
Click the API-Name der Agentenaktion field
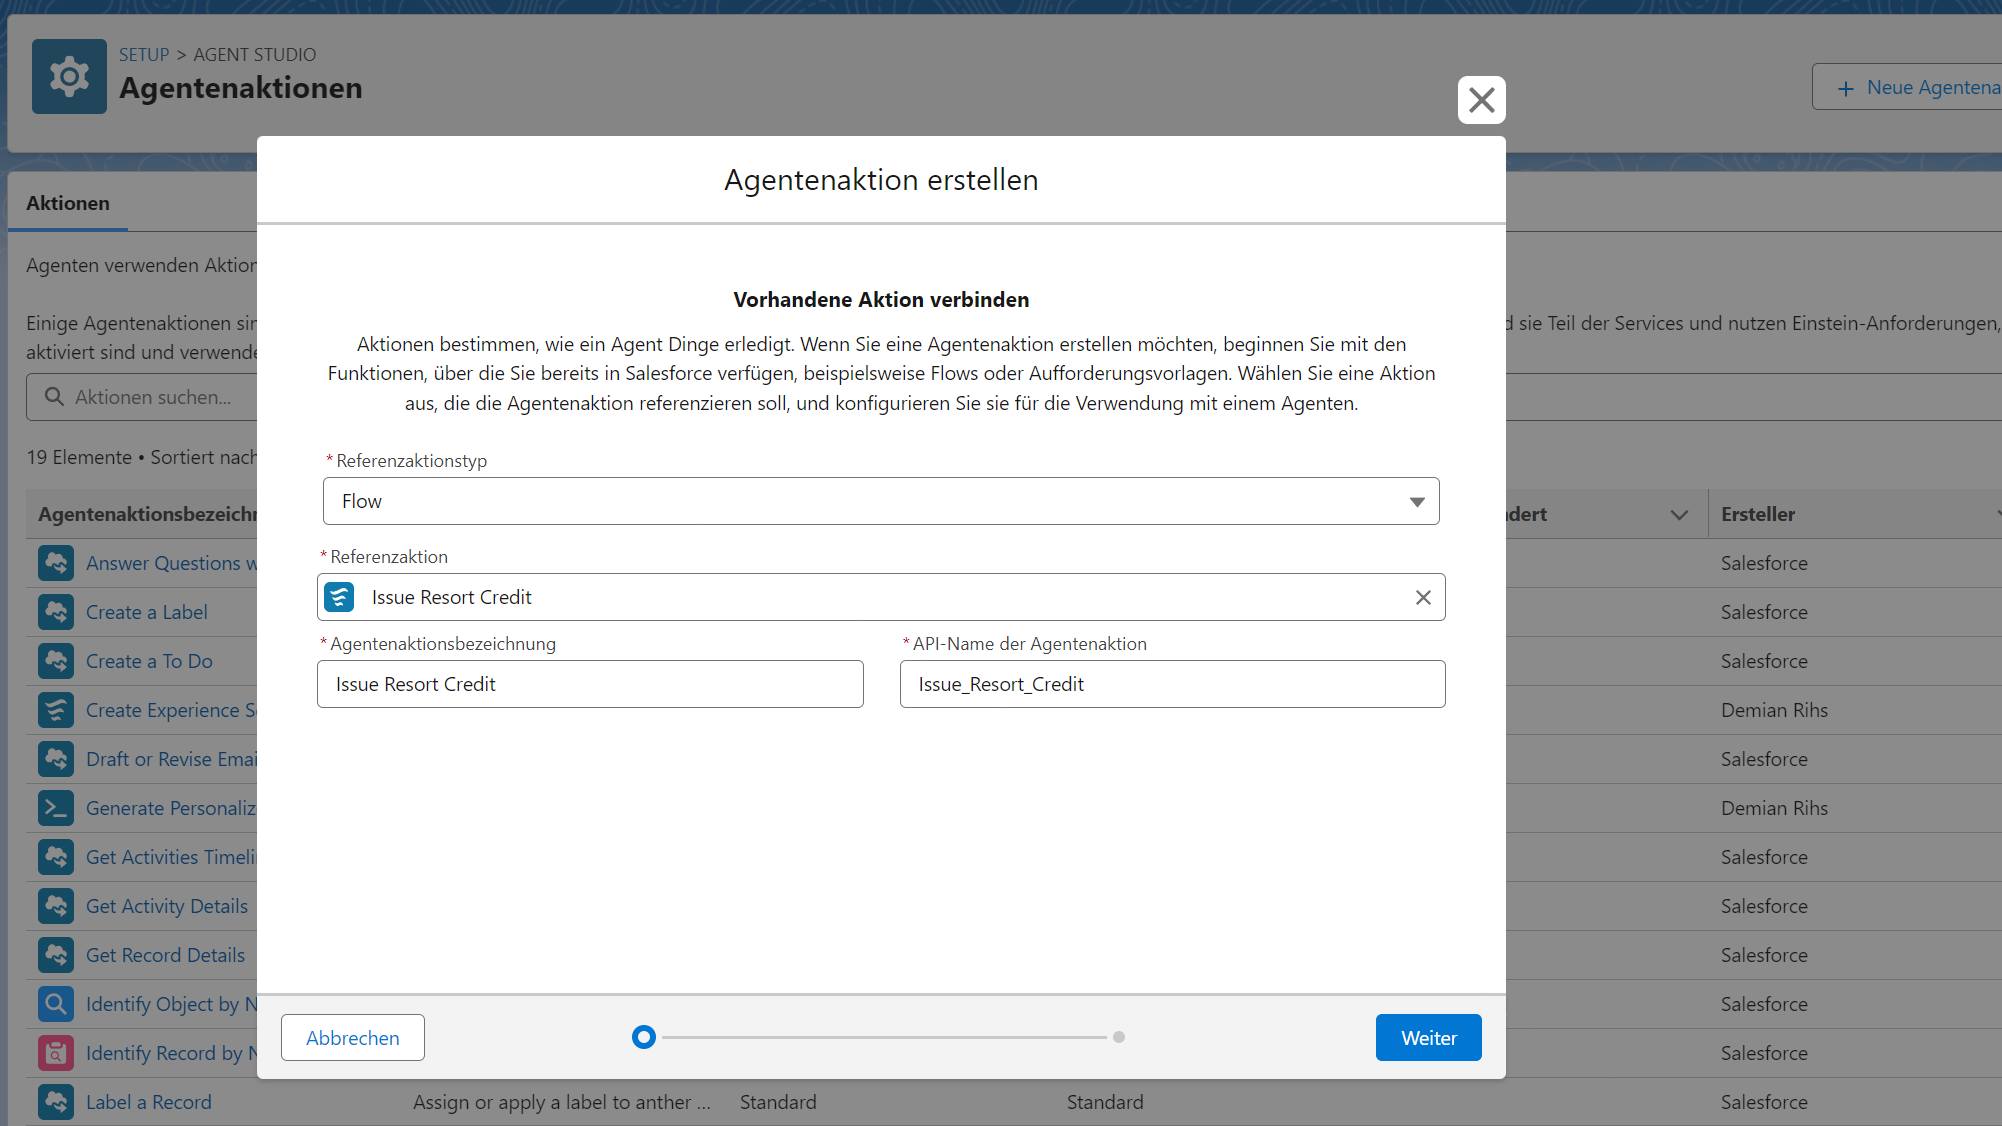[1172, 684]
